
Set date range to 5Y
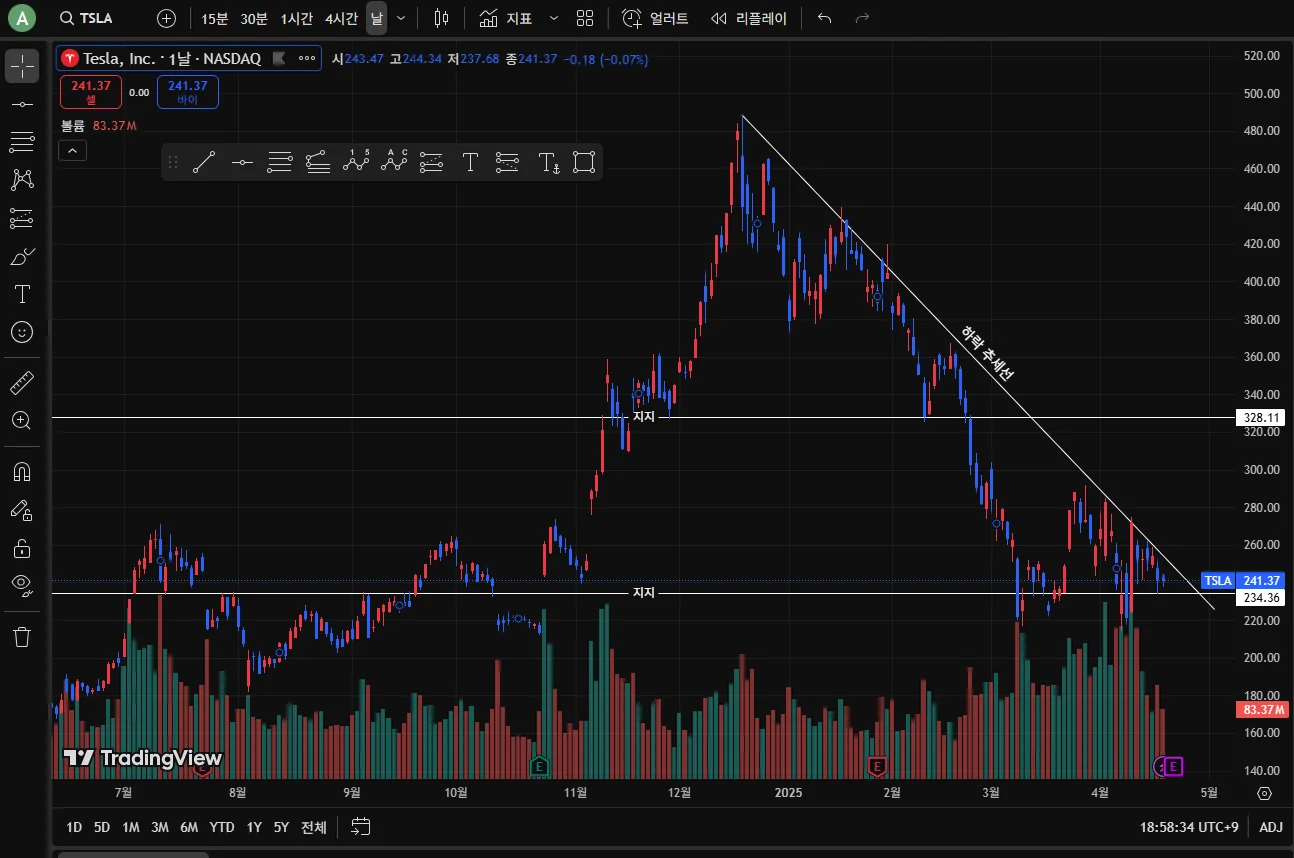(282, 827)
